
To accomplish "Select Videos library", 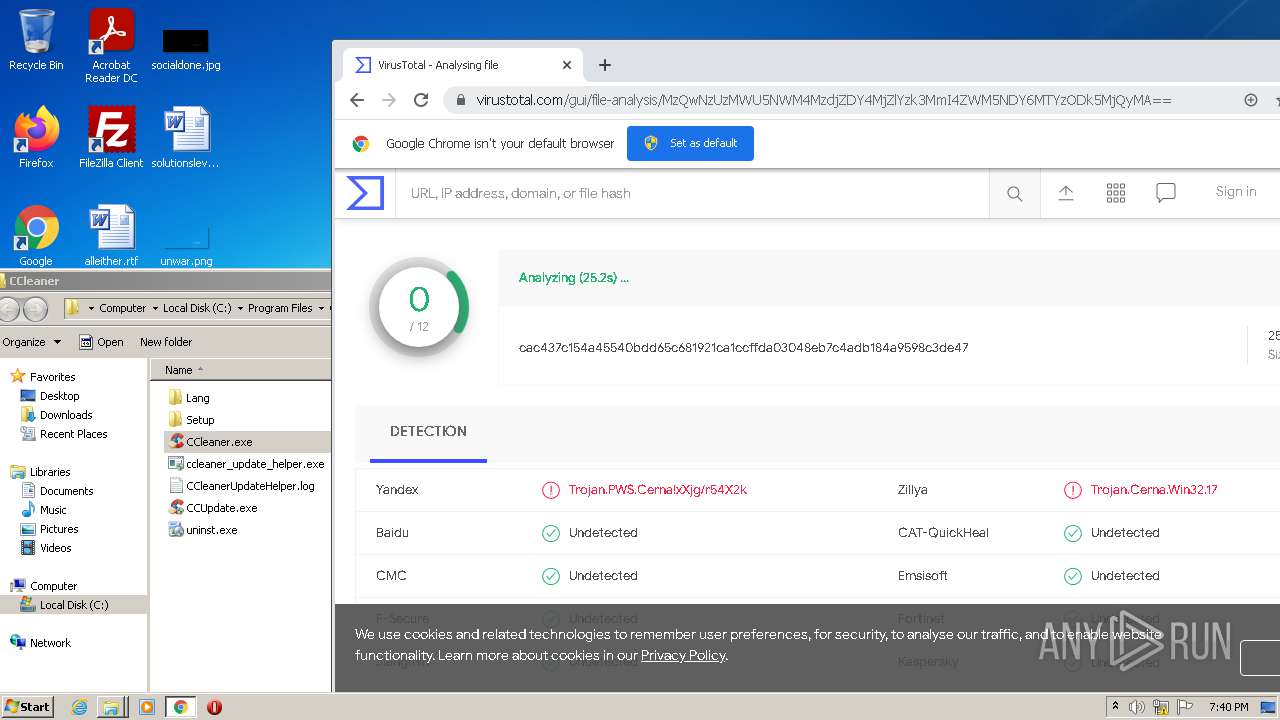I will pos(46,548).
